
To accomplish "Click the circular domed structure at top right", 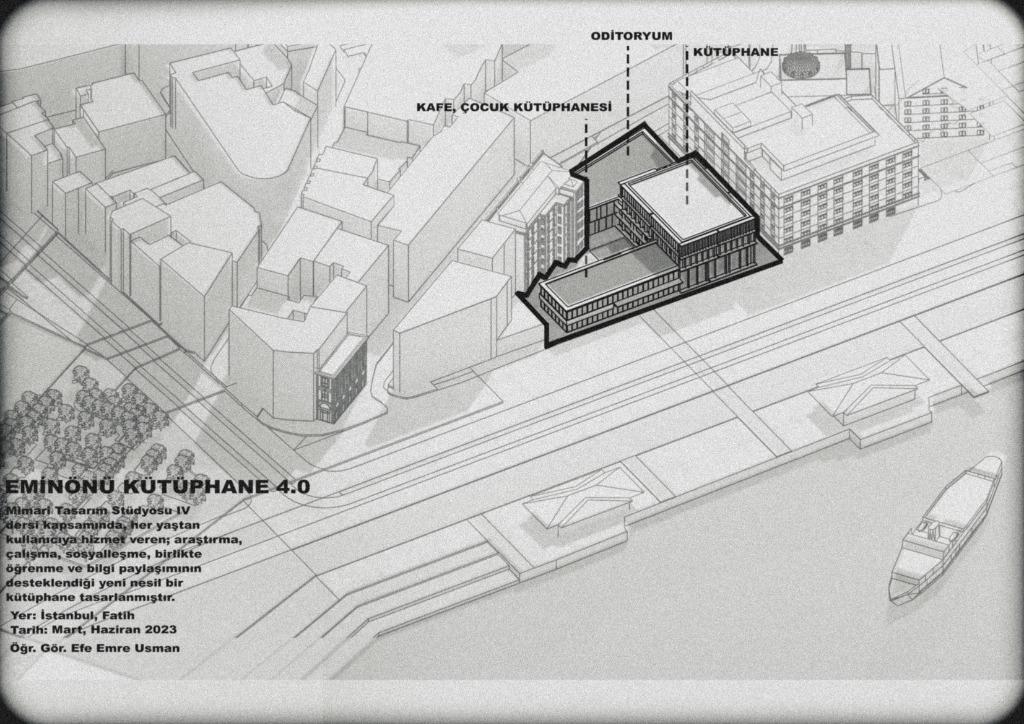I will click(799, 65).
